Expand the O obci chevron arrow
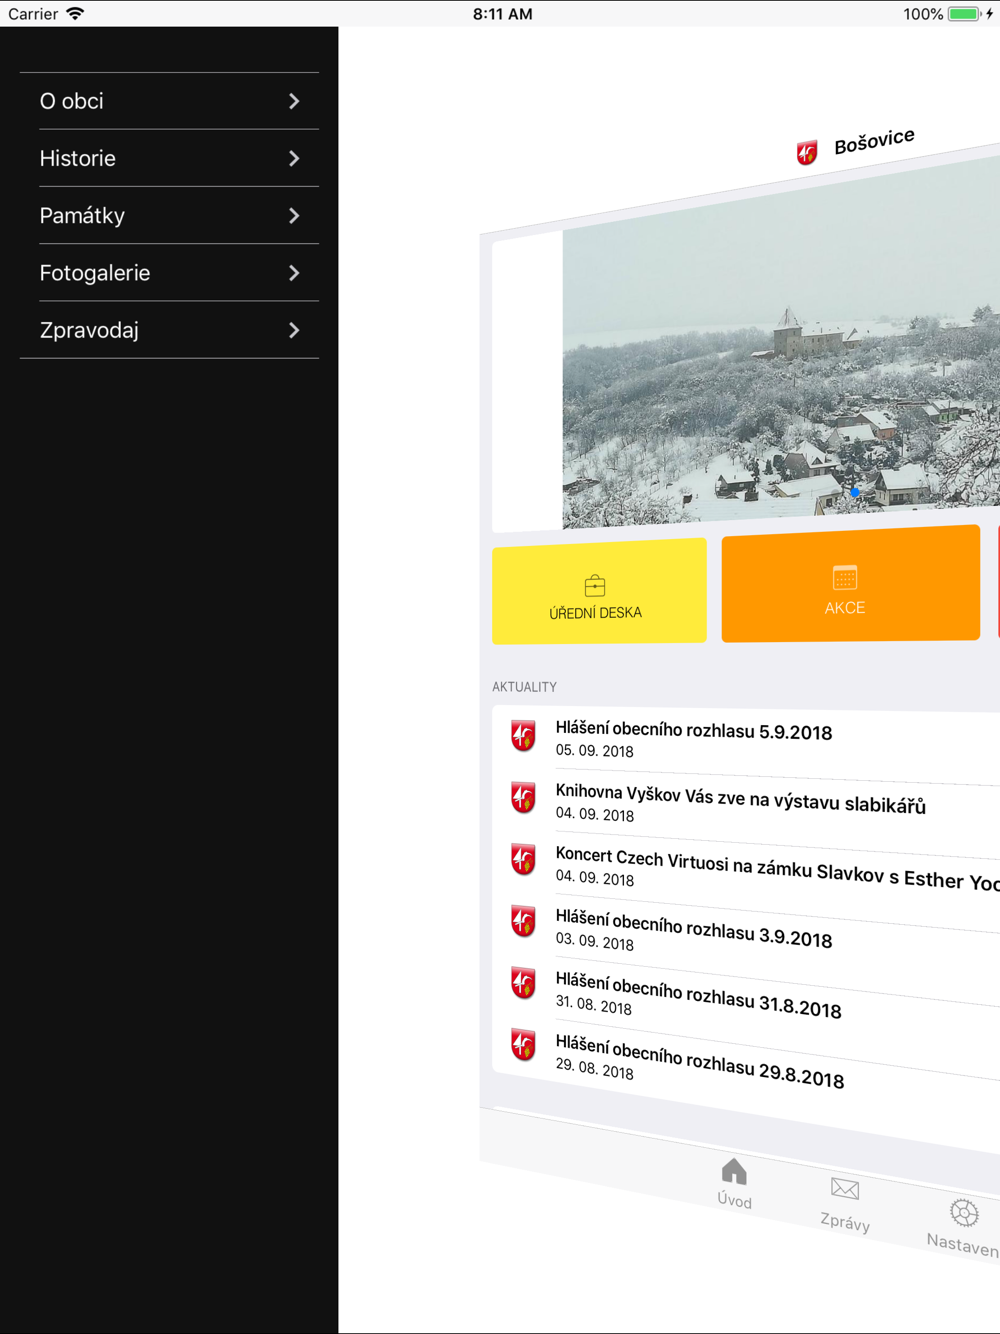The image size is (1000, 1334). [294, 101]
